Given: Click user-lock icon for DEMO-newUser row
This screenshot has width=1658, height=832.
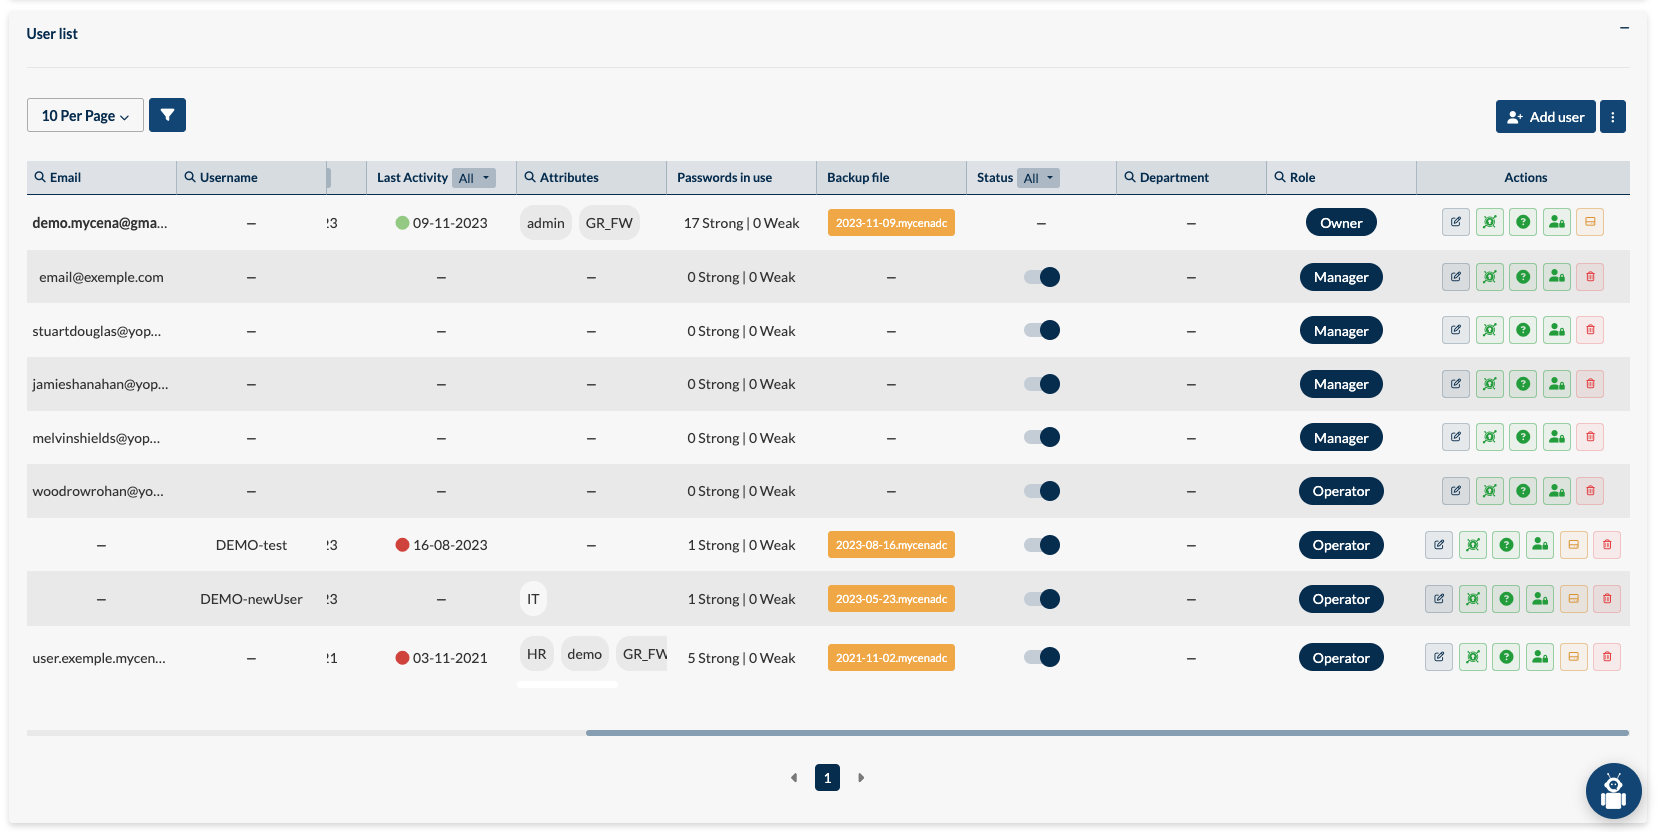Looking at the screenshot, I should 1540,599.
